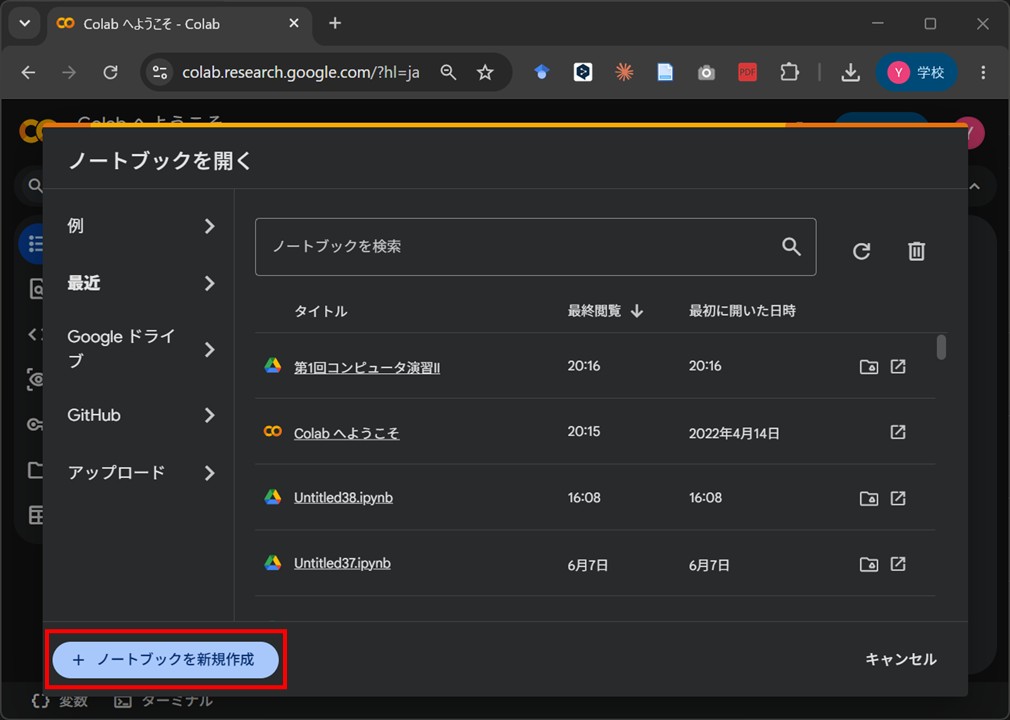
Task: Close the Colab へようこそ browser tab
Action: pyautogui.click(x=294, y=23)
